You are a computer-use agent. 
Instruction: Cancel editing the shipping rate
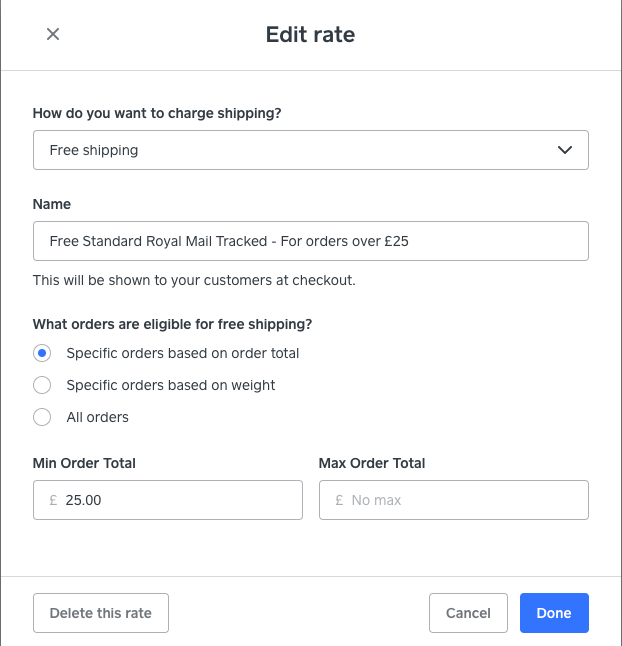coord(468,613)
